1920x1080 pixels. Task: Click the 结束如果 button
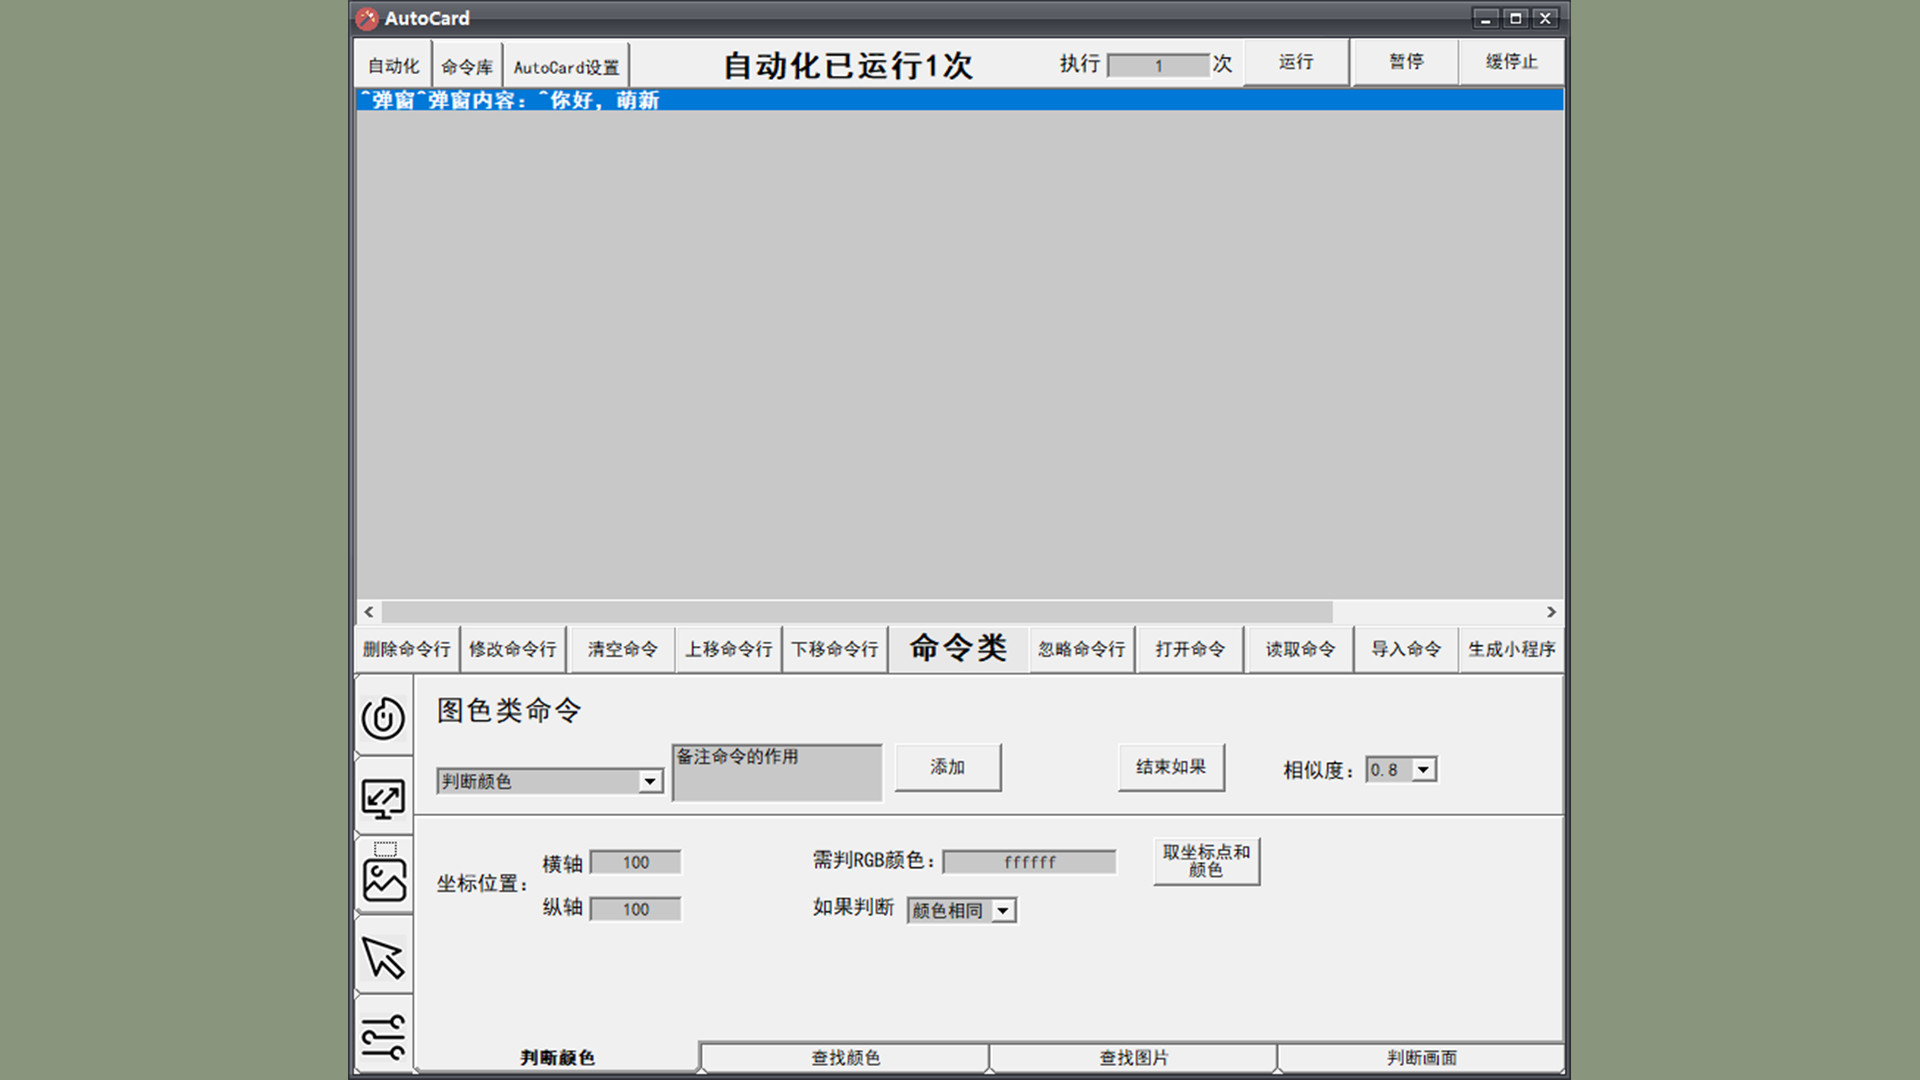tap(1171, 767)
